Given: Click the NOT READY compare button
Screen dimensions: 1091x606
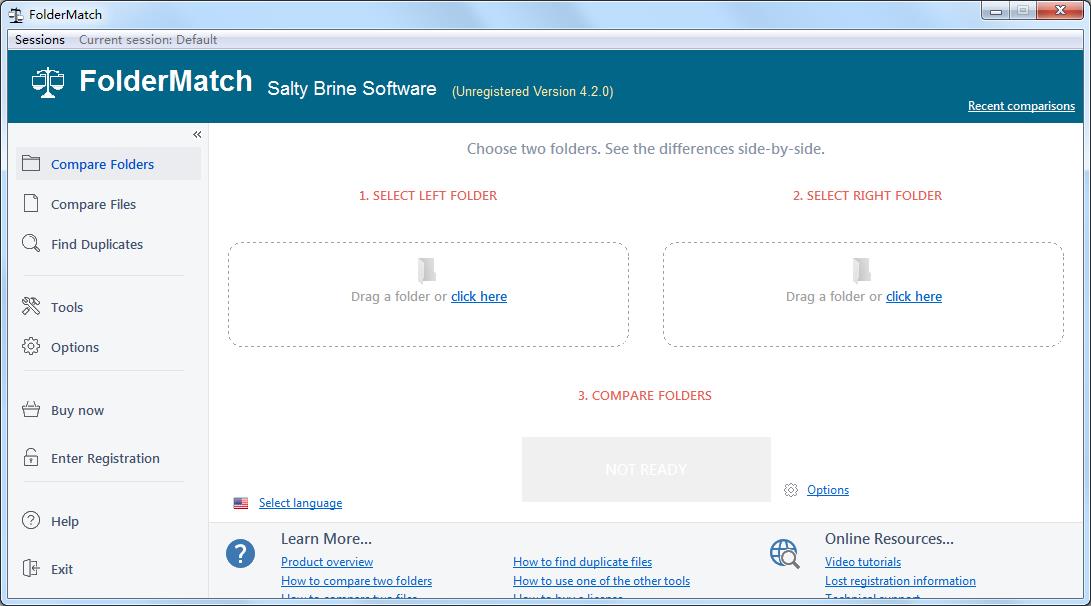Looking at the screenshot, I should [x=646, y=470].
